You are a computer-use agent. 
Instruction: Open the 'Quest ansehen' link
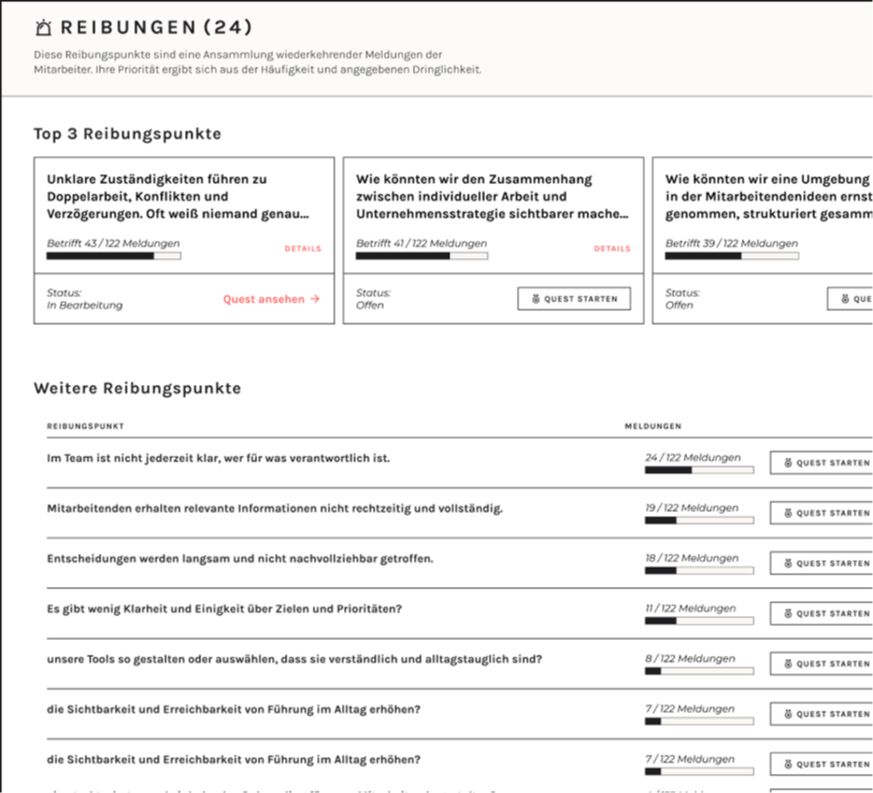click(264, 299)
